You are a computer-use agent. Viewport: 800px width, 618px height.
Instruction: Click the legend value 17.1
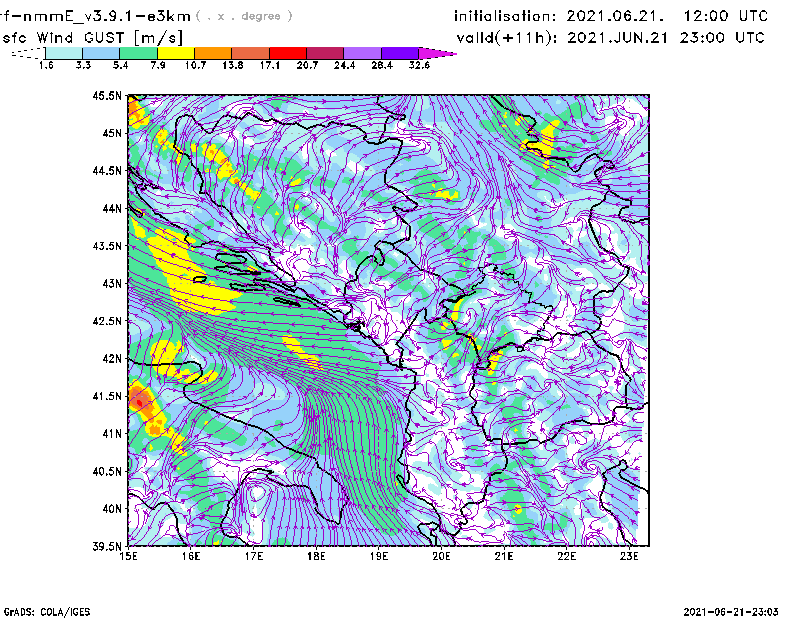[270, 65]
